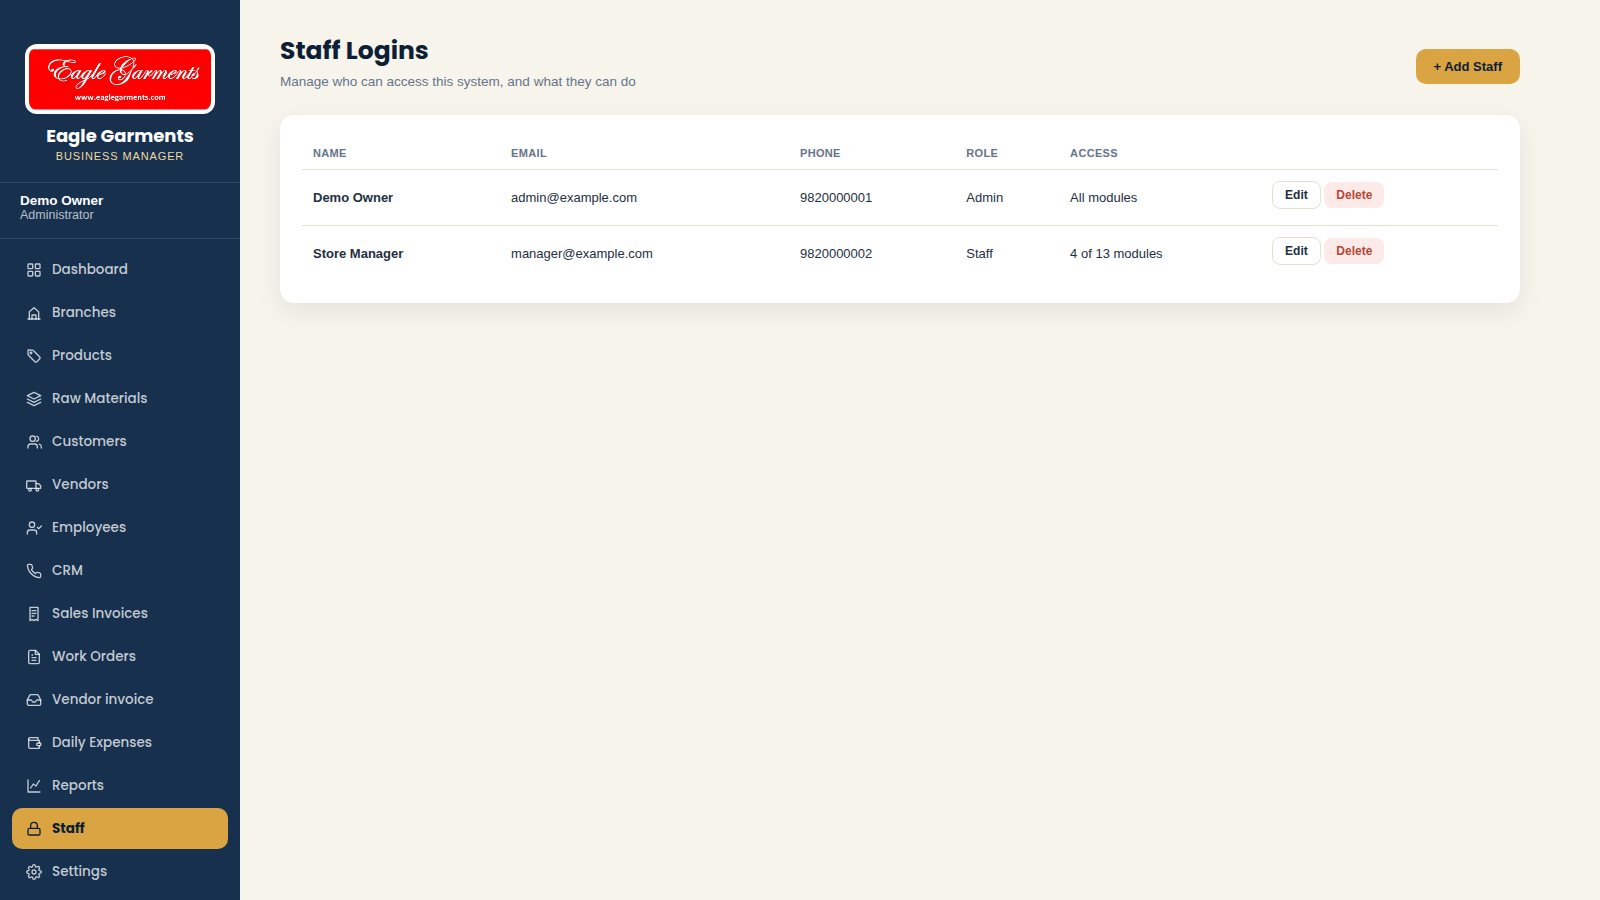Edit the Store Manager login
Image resolution: width=1600 pixels, height=900 pixels.
tap(1296, 251)
